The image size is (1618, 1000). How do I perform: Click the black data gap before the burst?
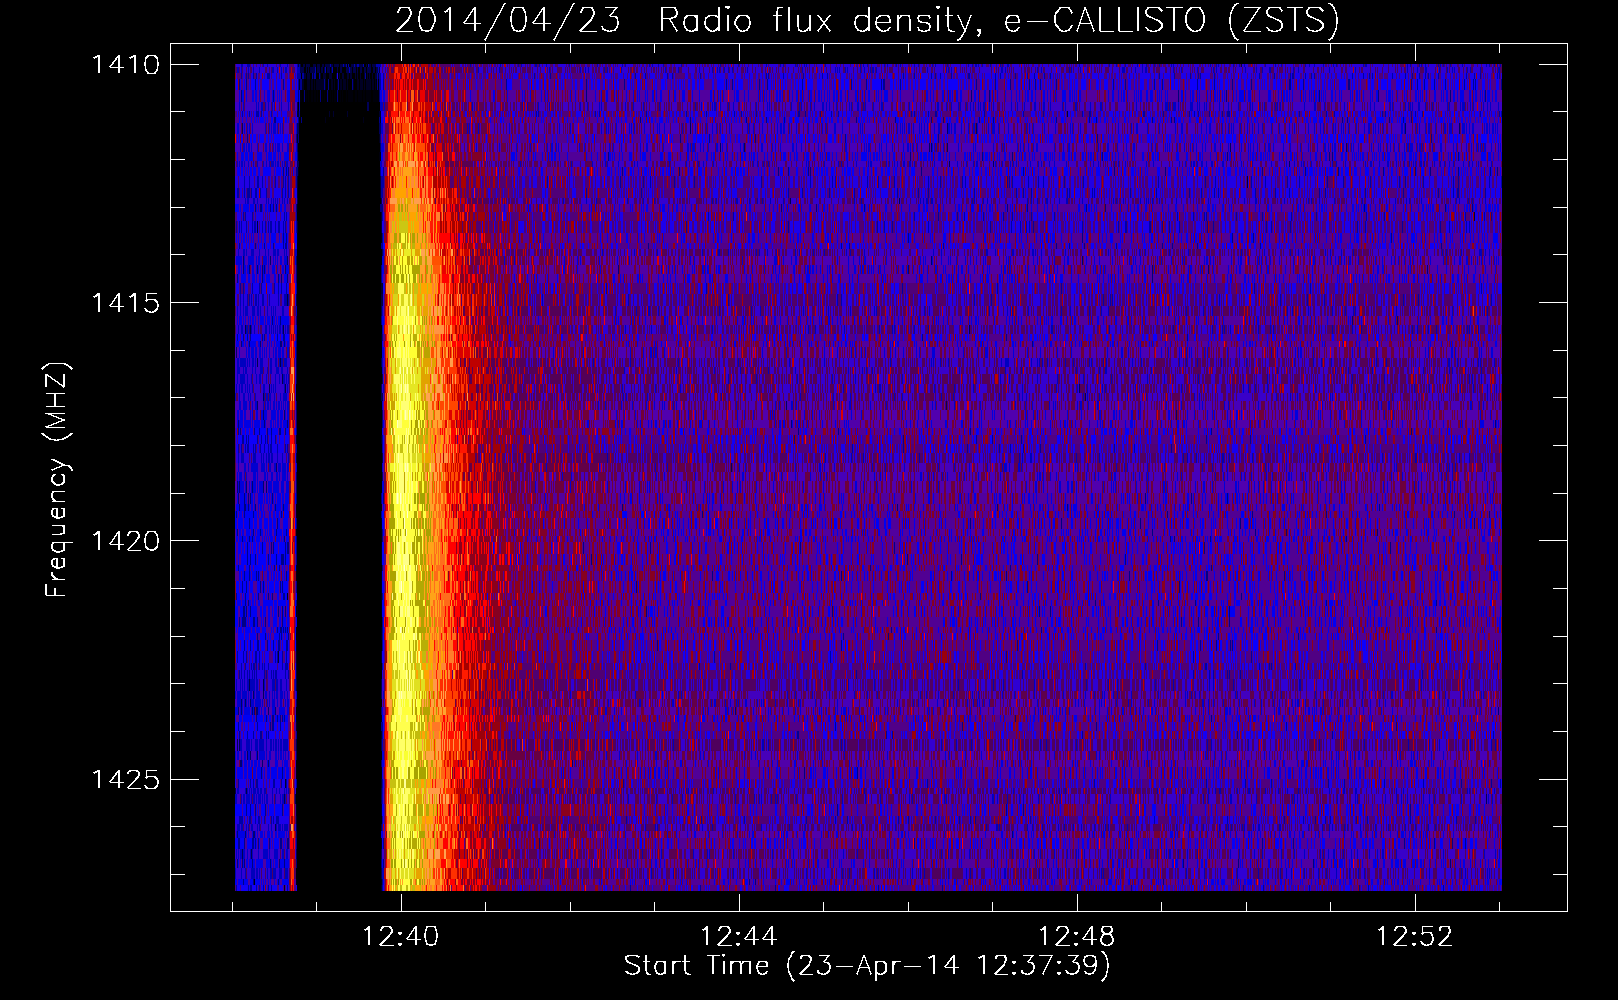tap(340, 480)
